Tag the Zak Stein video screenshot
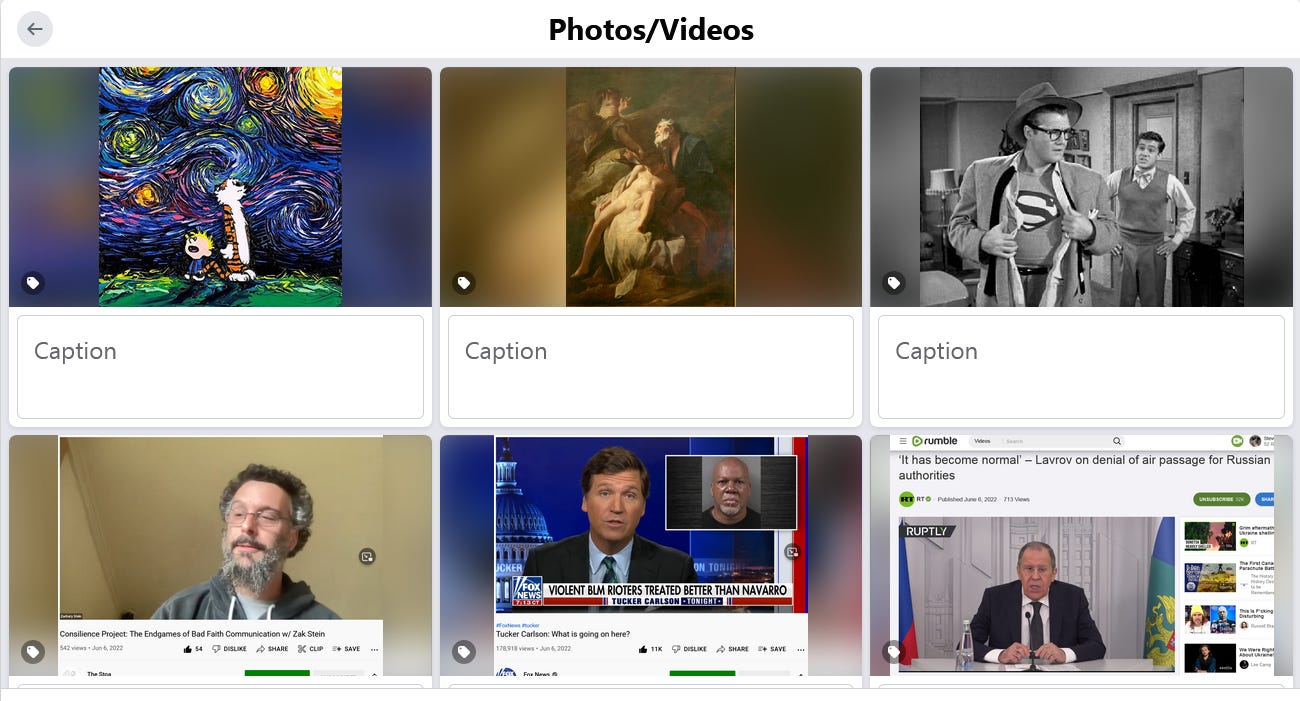 [x=33, y=652]
